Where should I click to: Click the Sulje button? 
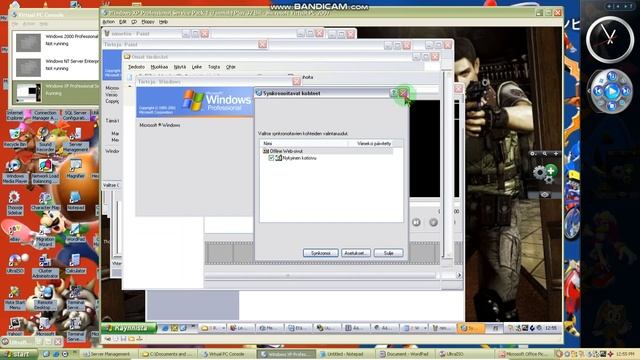(x=388, y=253)
